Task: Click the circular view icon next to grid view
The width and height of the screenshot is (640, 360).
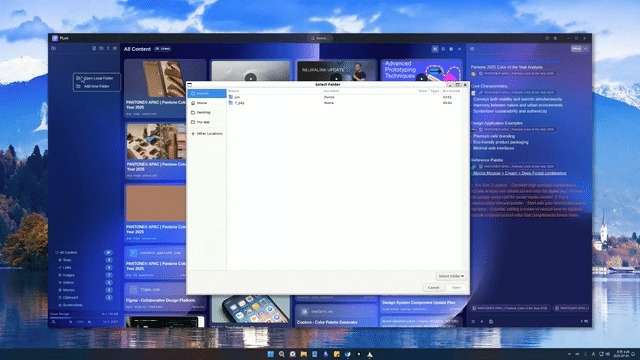Action: point(443,49)
